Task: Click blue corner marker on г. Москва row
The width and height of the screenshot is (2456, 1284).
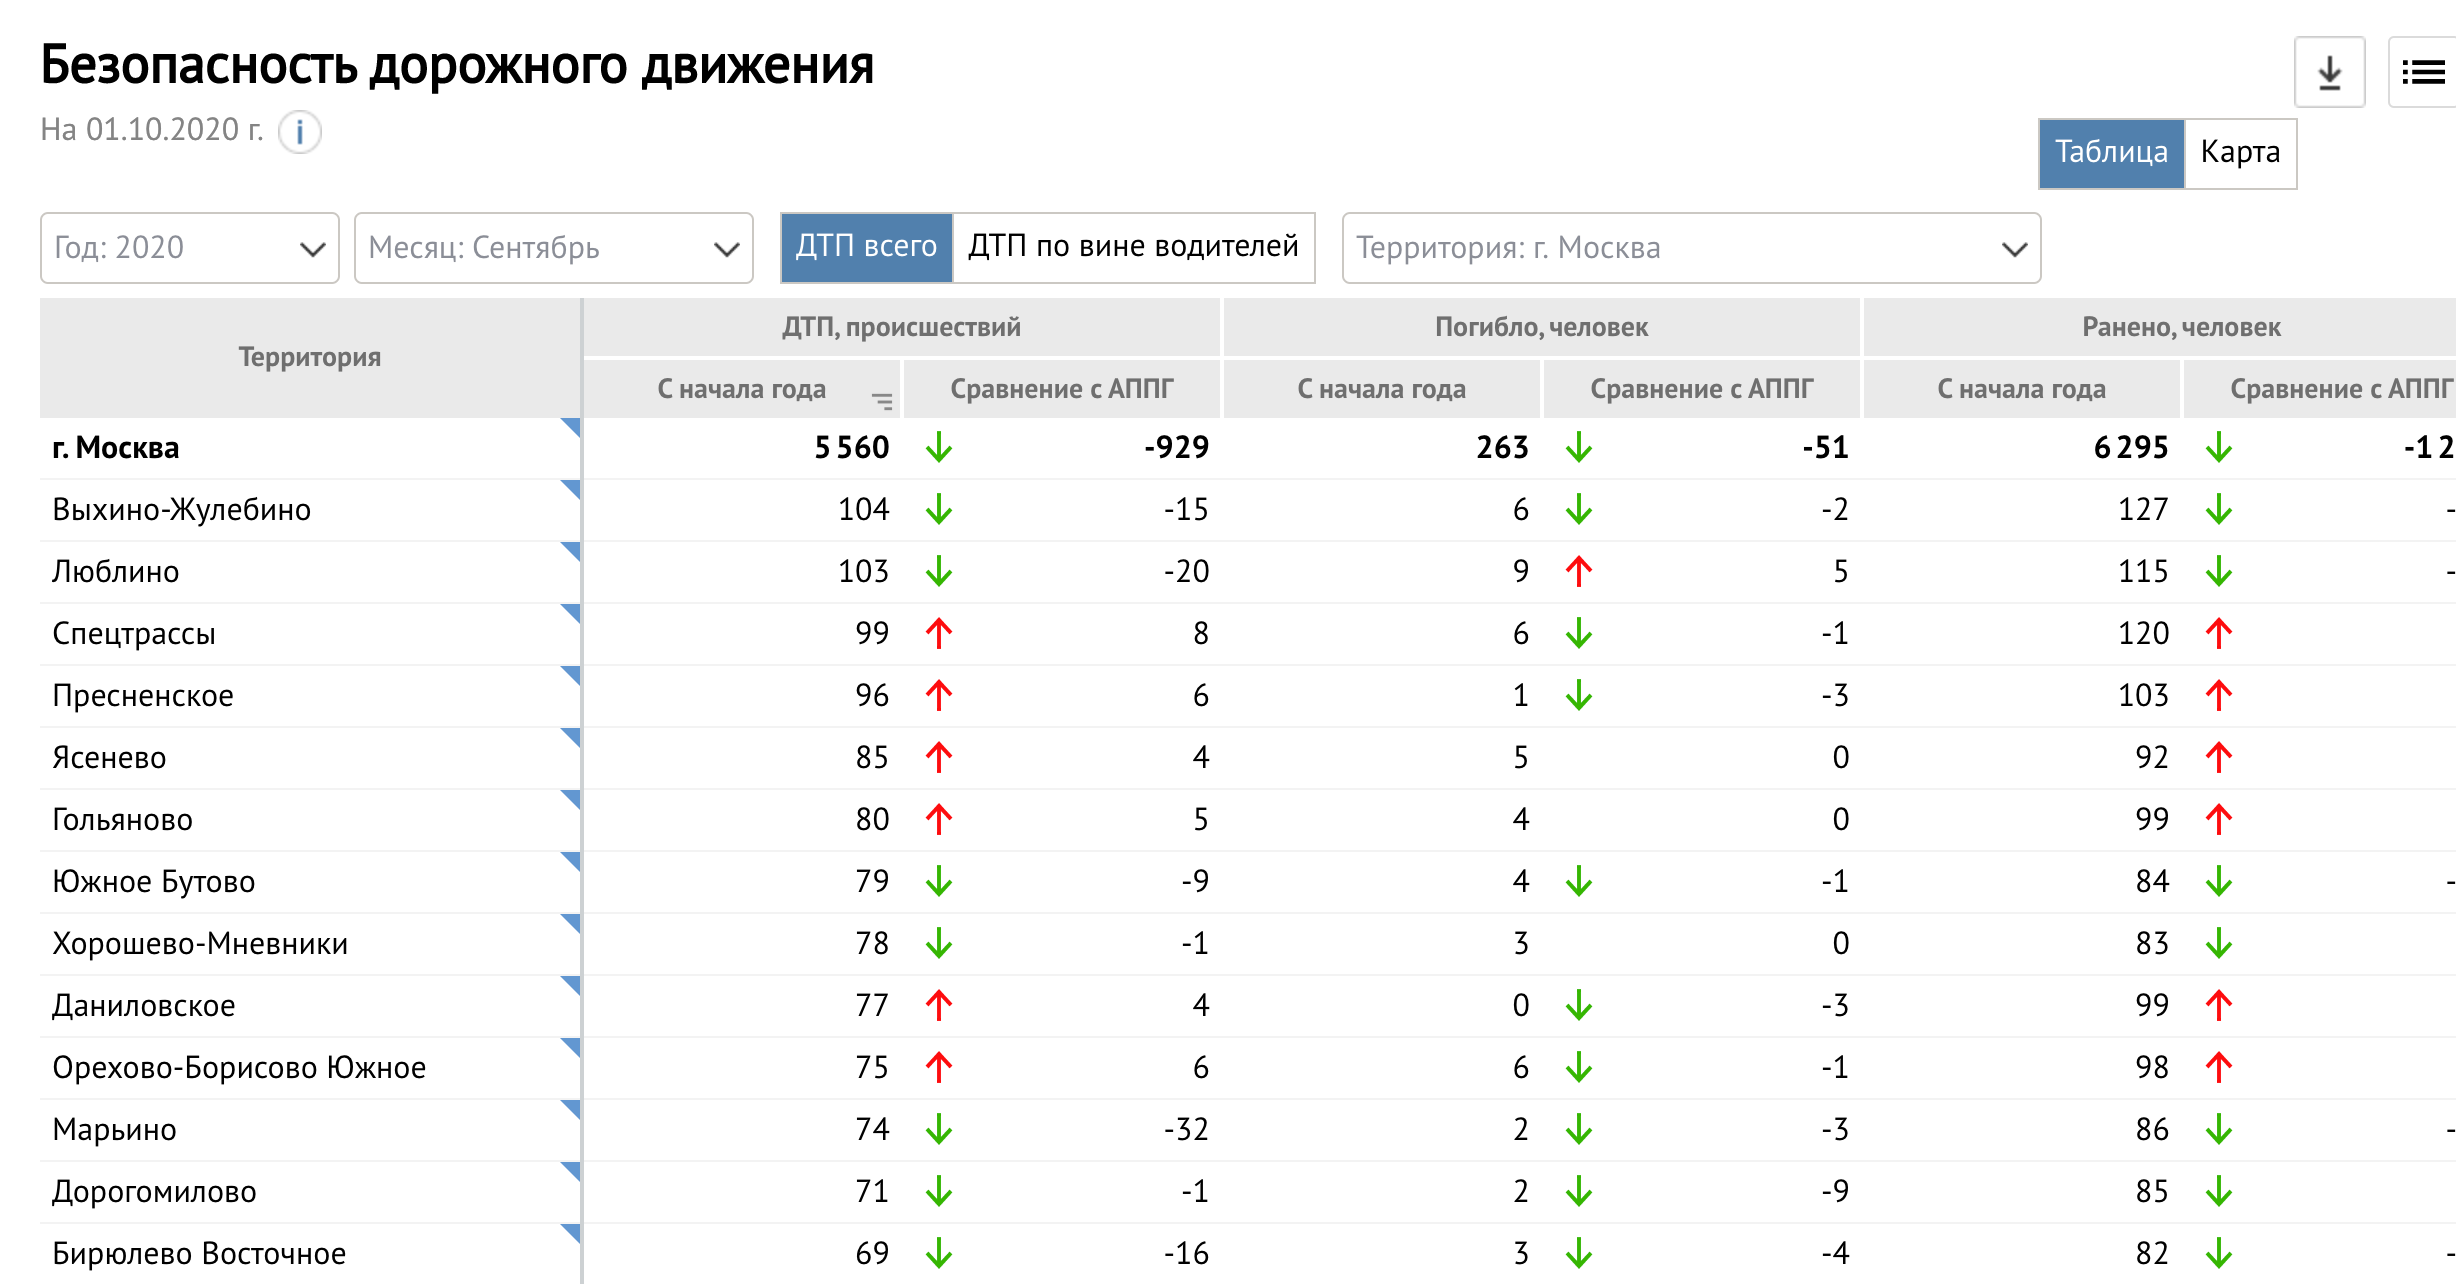Action: click(x=572, y=427)
